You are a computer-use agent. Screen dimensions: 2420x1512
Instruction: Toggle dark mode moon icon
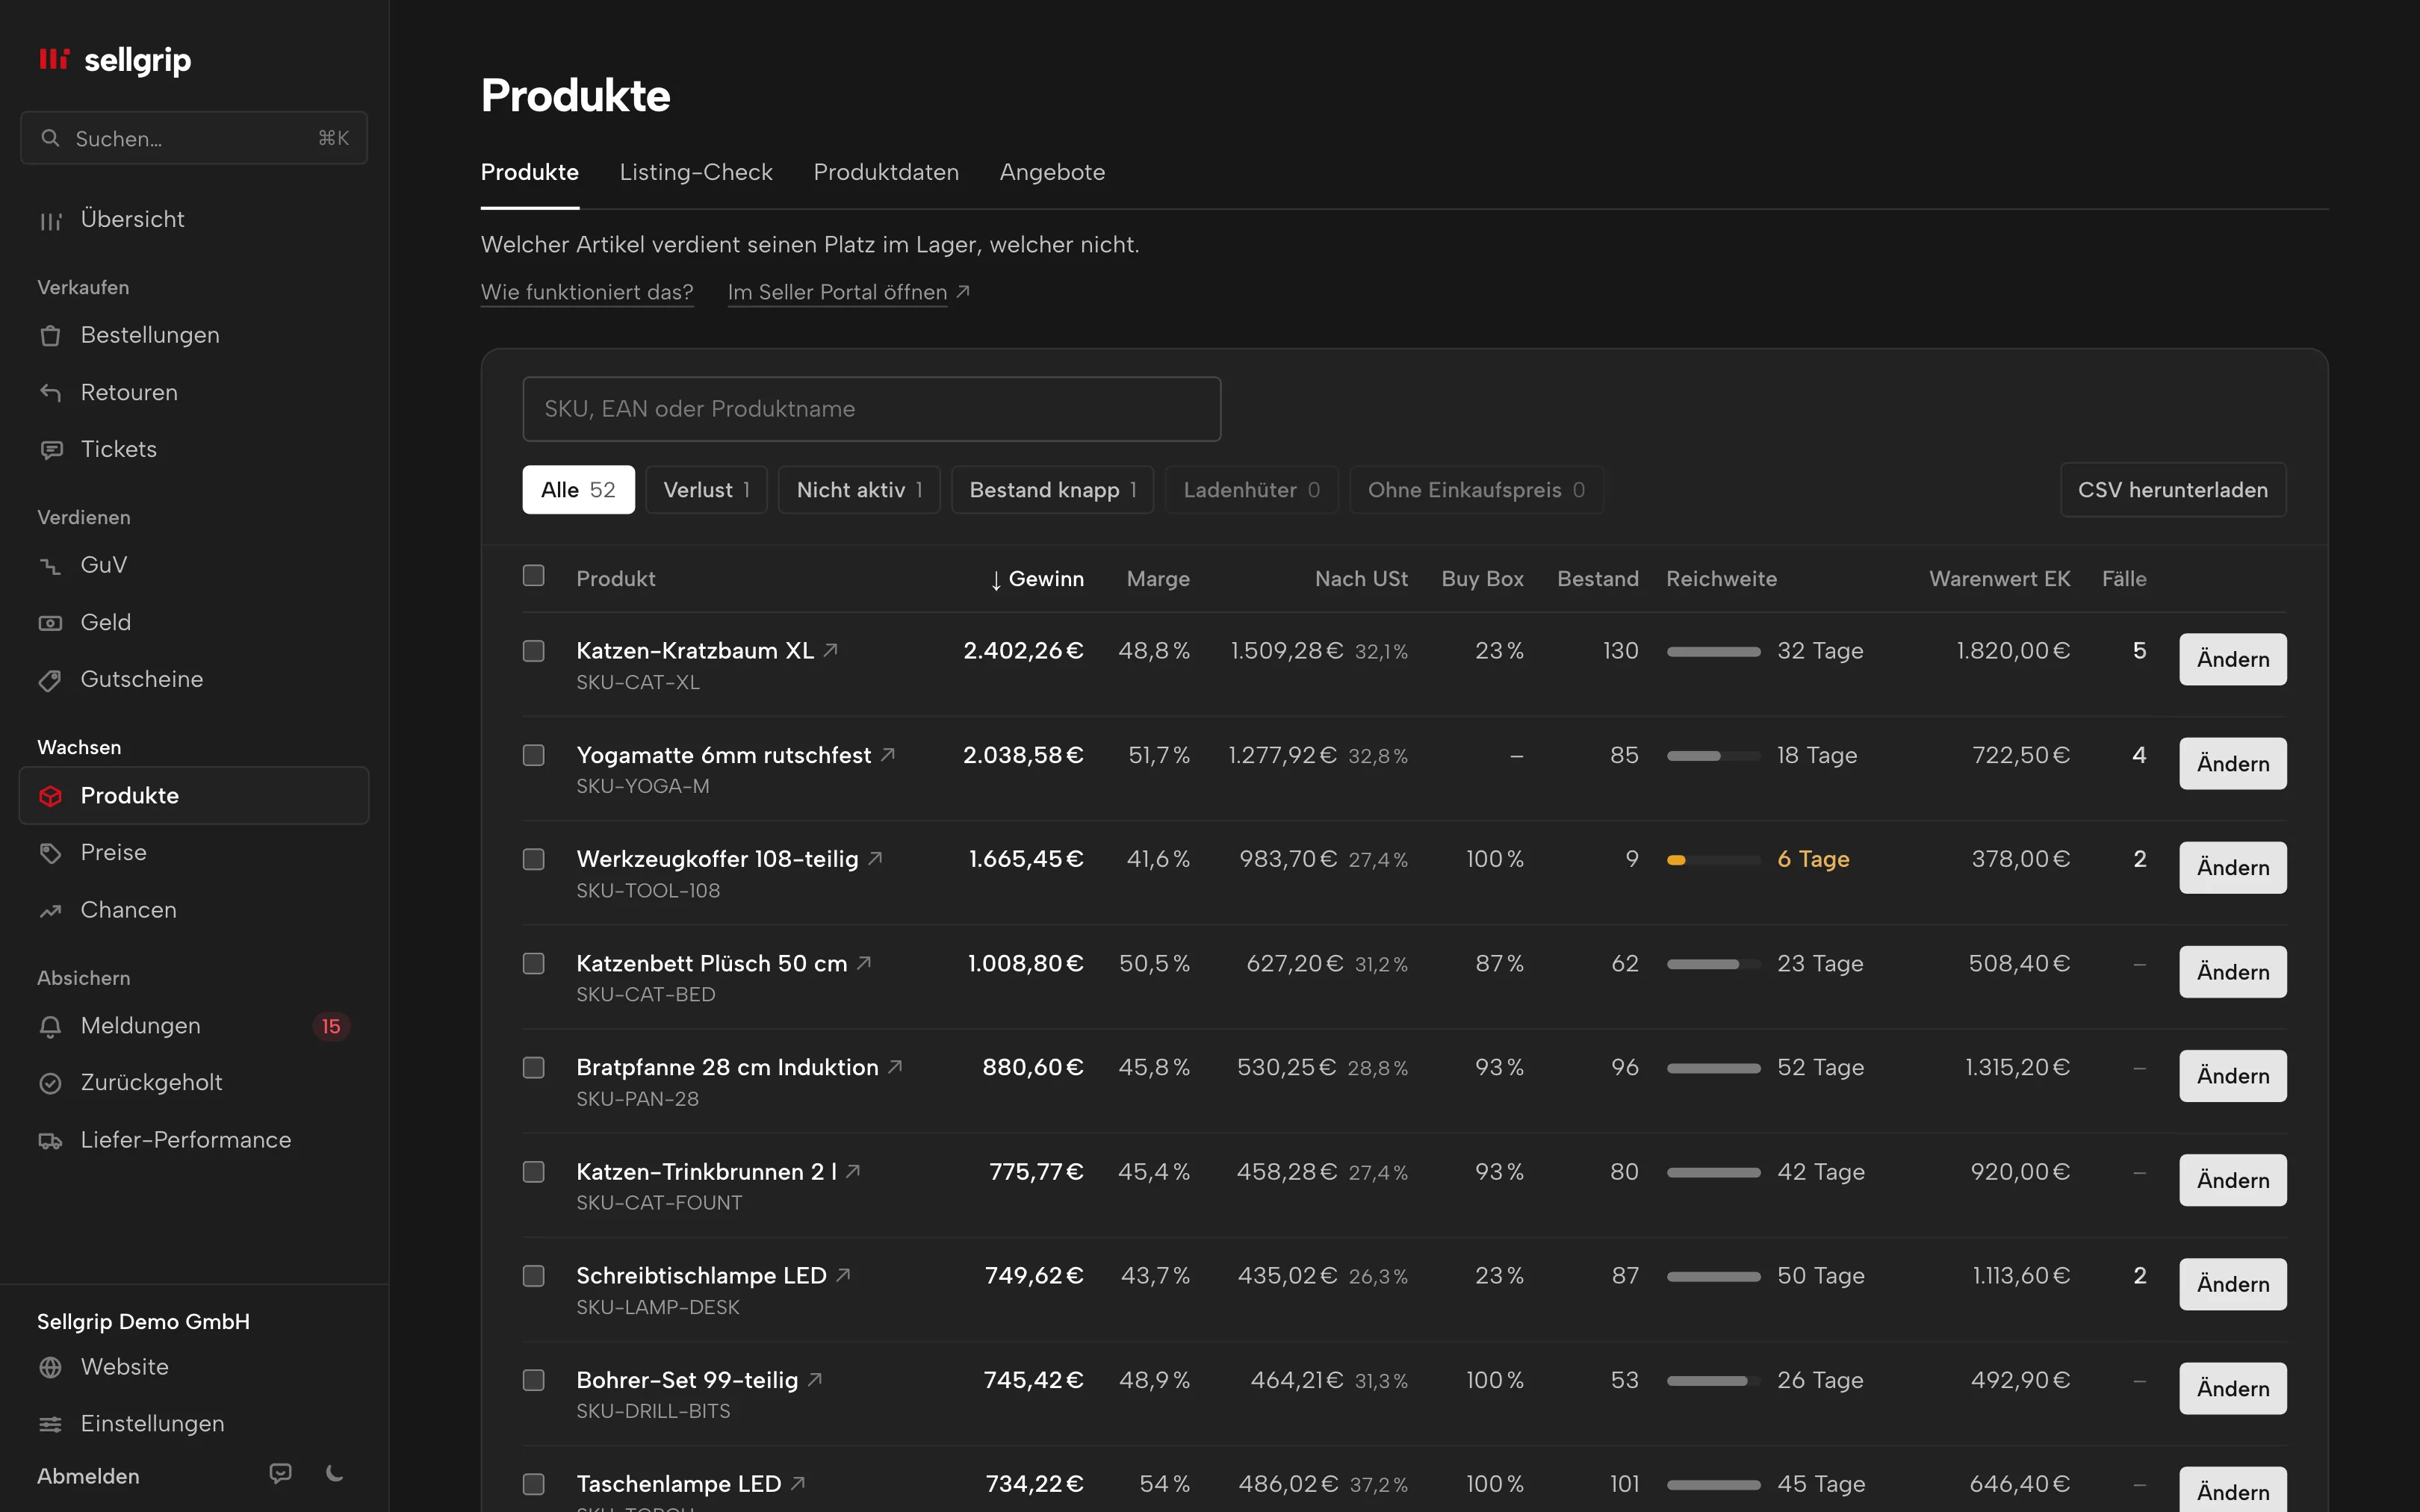(335, 1473)
